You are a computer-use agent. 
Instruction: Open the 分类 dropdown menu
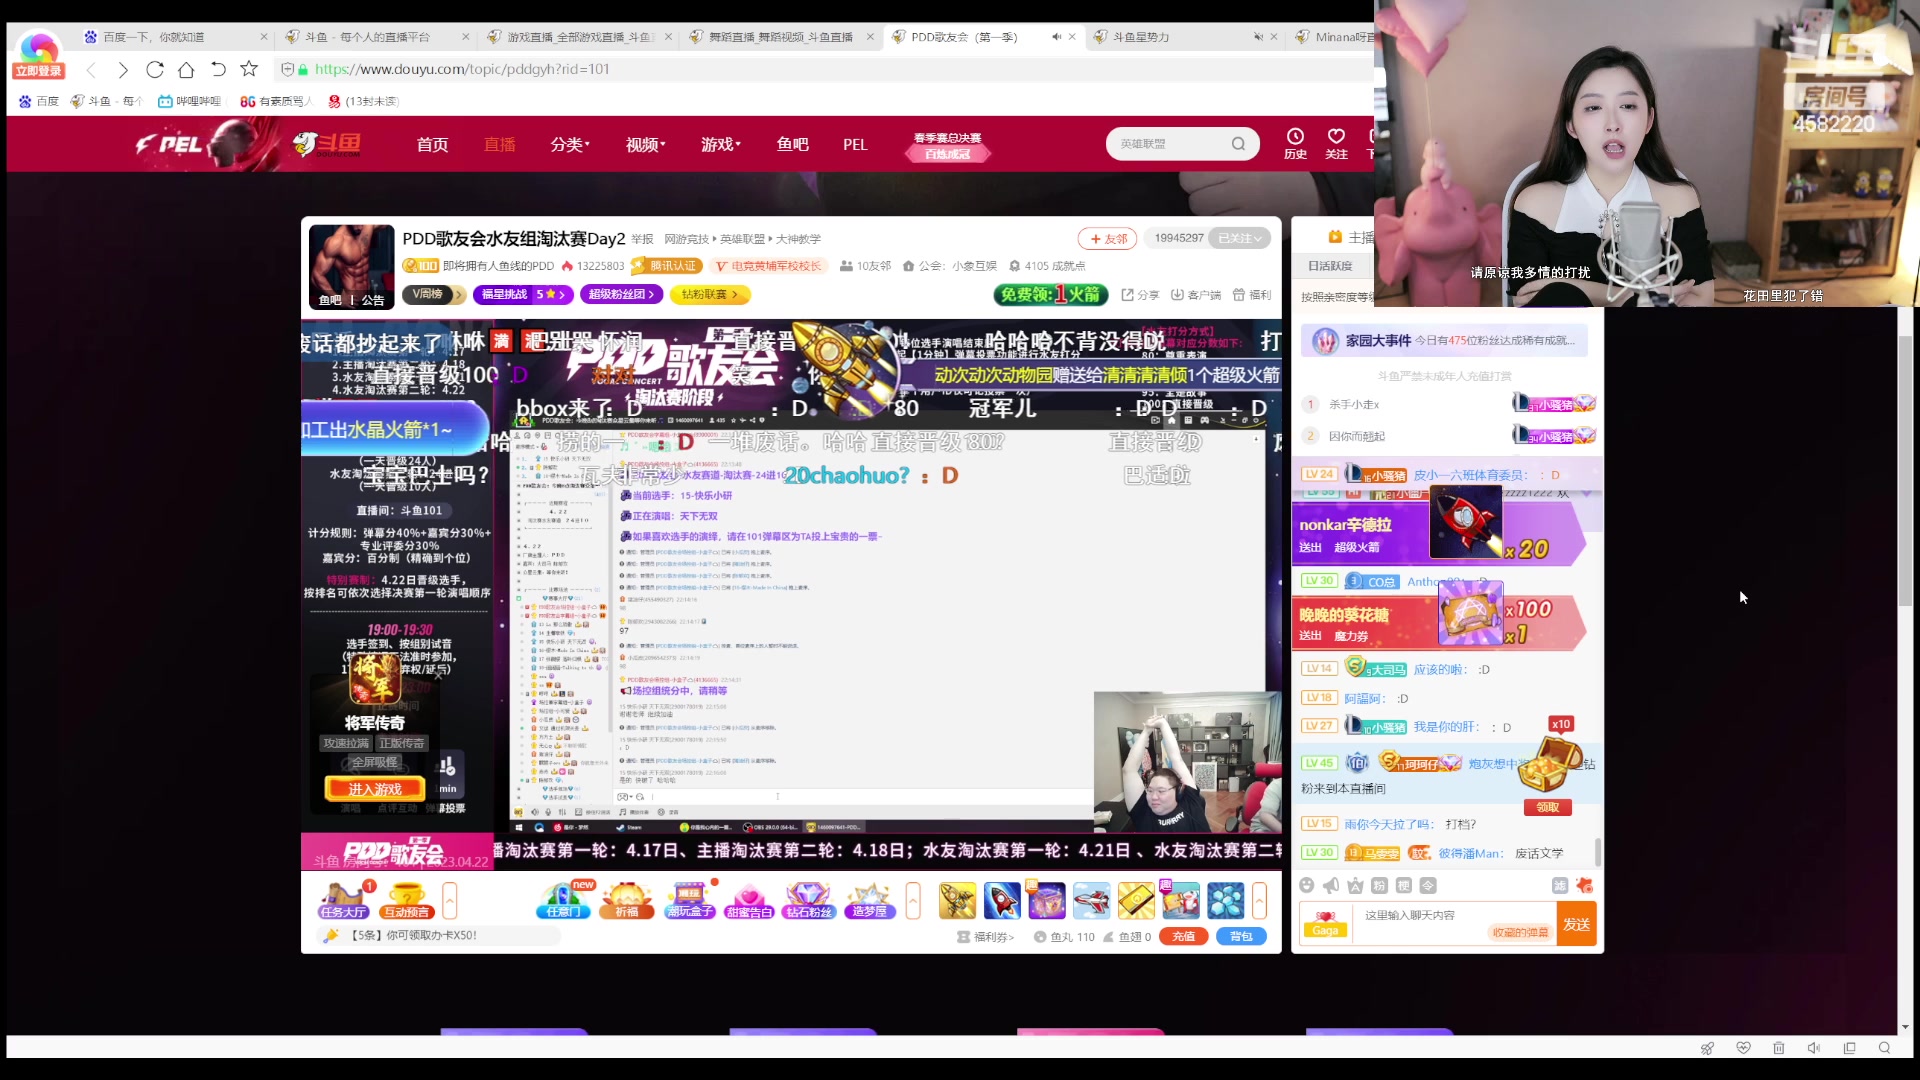point(570,145)
